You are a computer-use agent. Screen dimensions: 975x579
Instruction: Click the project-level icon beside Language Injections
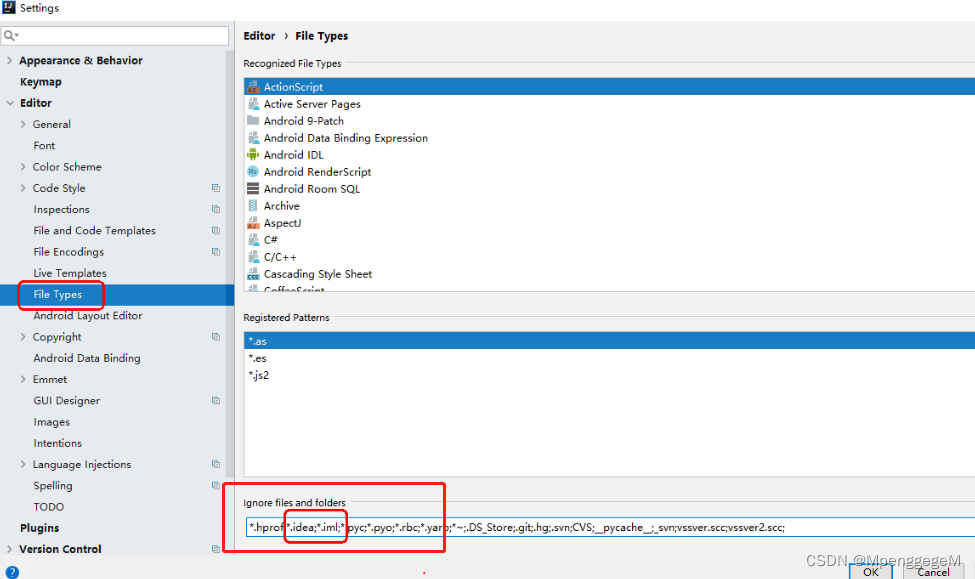tap(216, 464)
